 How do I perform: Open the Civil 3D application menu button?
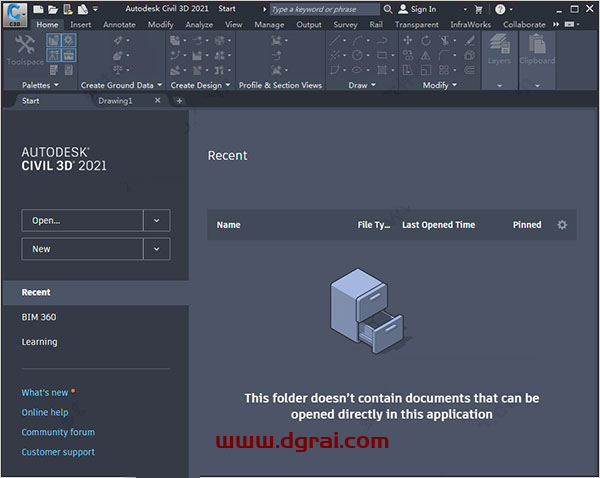(15, 14)
